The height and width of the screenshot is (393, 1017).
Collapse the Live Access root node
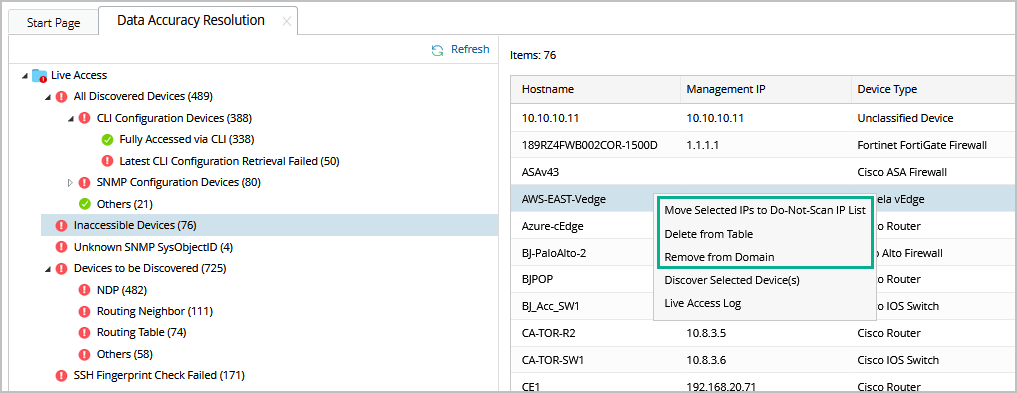pyautogui.click(x=25, y=76)
